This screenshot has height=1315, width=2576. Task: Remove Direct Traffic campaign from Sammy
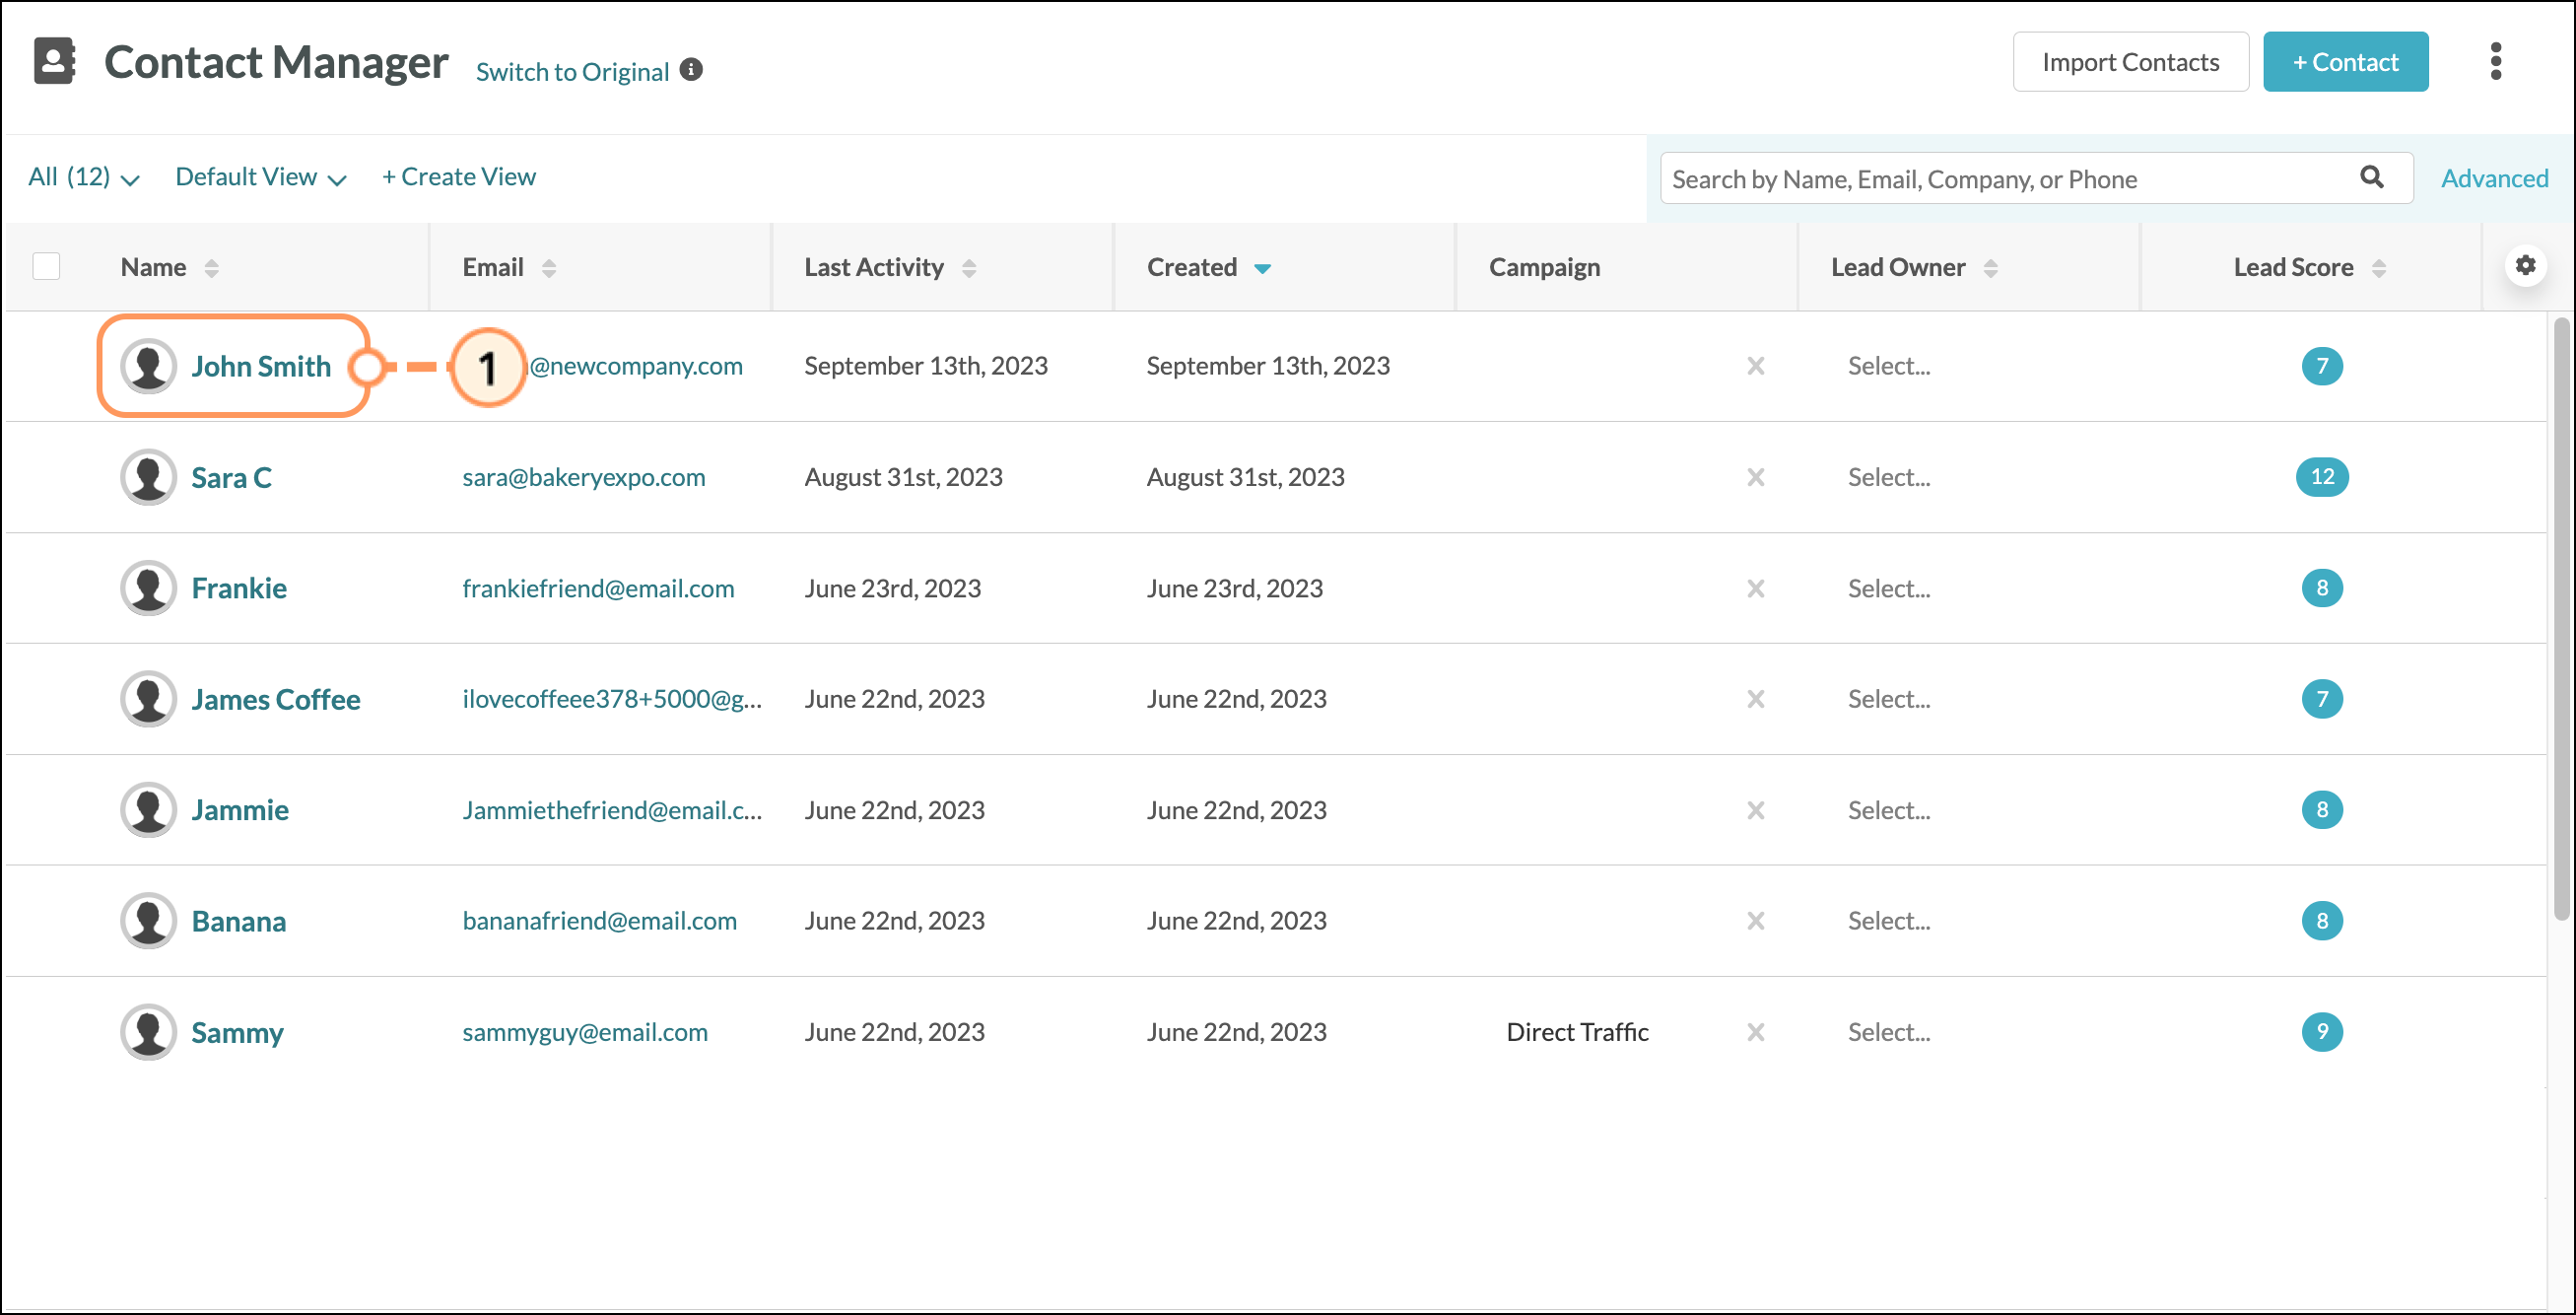click(x=1756, y=1032)
